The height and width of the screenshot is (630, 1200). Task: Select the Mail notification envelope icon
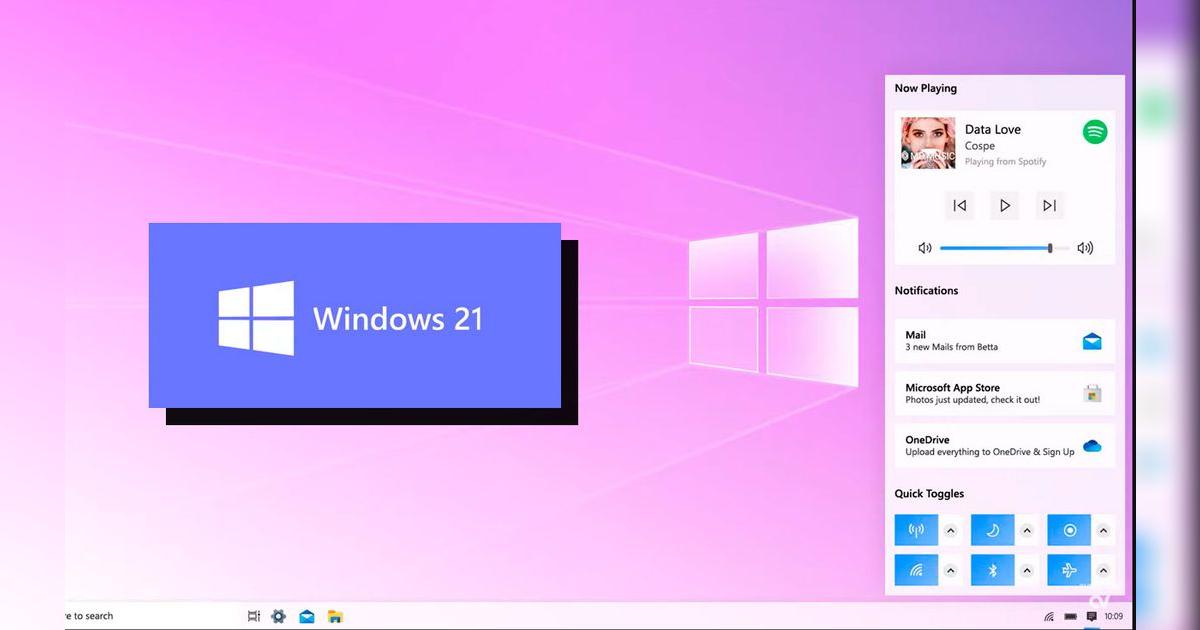pos(1091,341)
